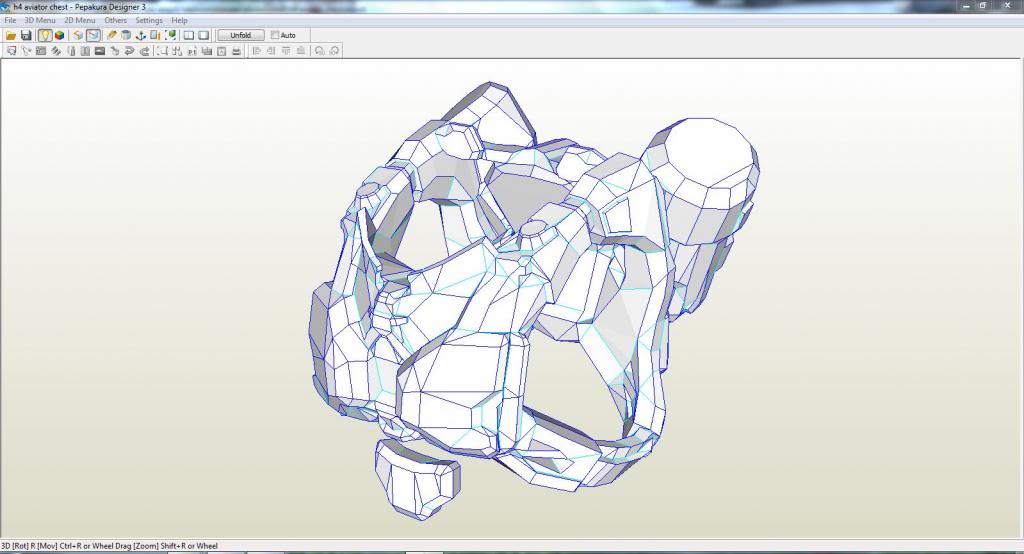Click the dashed rectangle selection icon
Viewport: 1024px width, 554px height.
162,51
